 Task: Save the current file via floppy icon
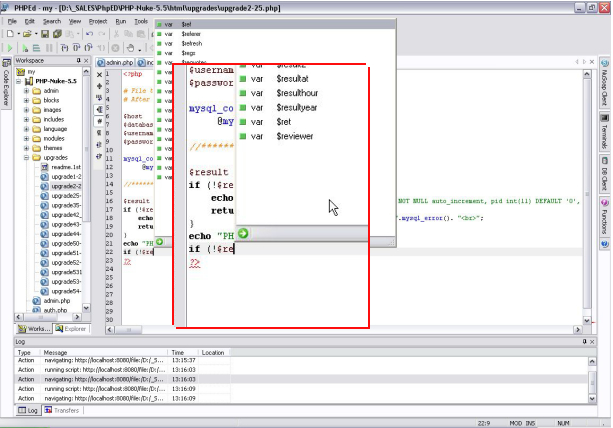[45, 34]
